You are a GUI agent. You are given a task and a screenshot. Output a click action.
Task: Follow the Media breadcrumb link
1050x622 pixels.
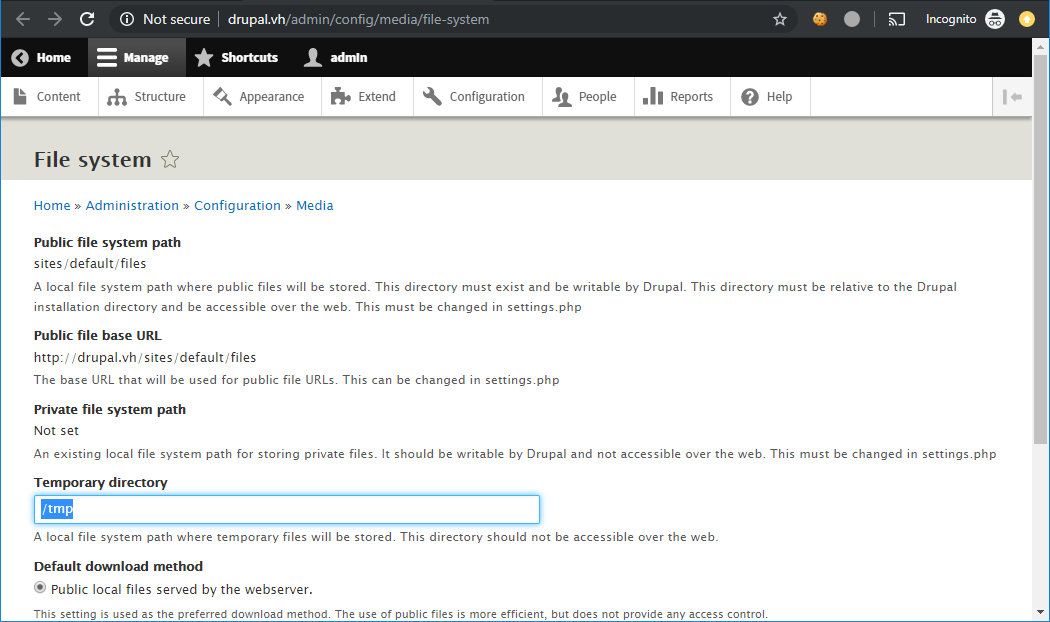coord(315,206)
